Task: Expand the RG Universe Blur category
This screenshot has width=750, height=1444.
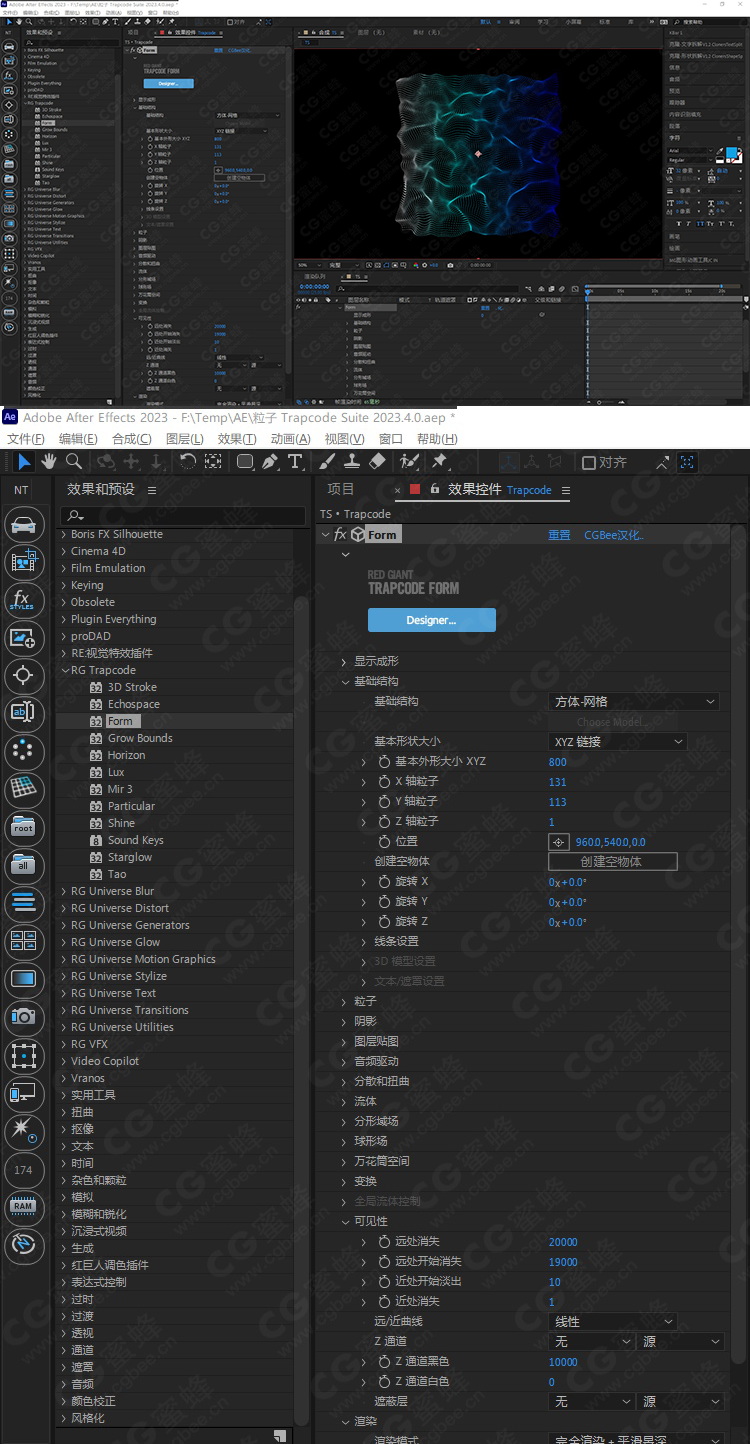Action: click(65, 891)
